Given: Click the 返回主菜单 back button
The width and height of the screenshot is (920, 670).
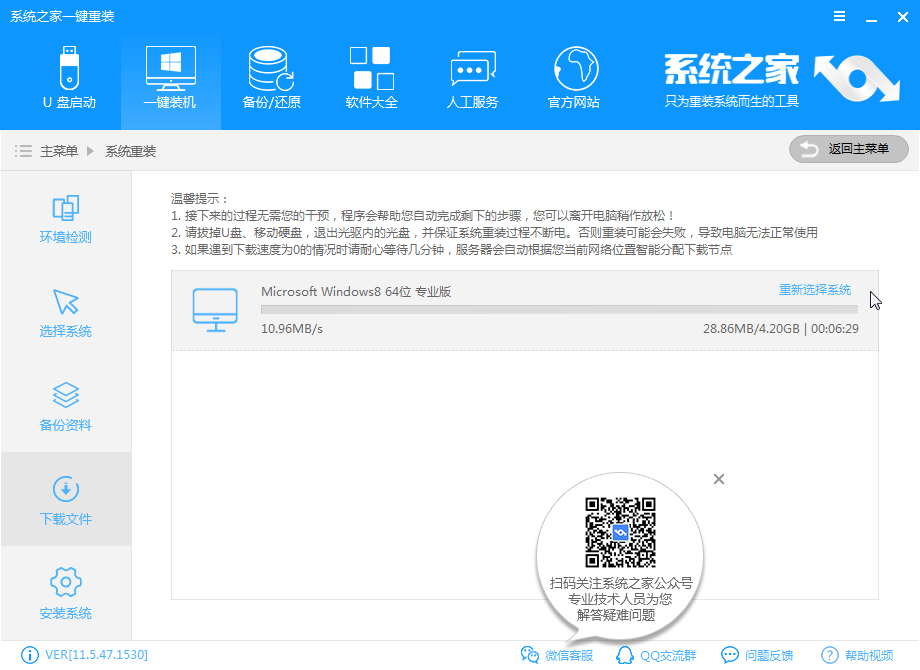Looking at the screenshot, I should pyautogui.click(x=848, y=149).
